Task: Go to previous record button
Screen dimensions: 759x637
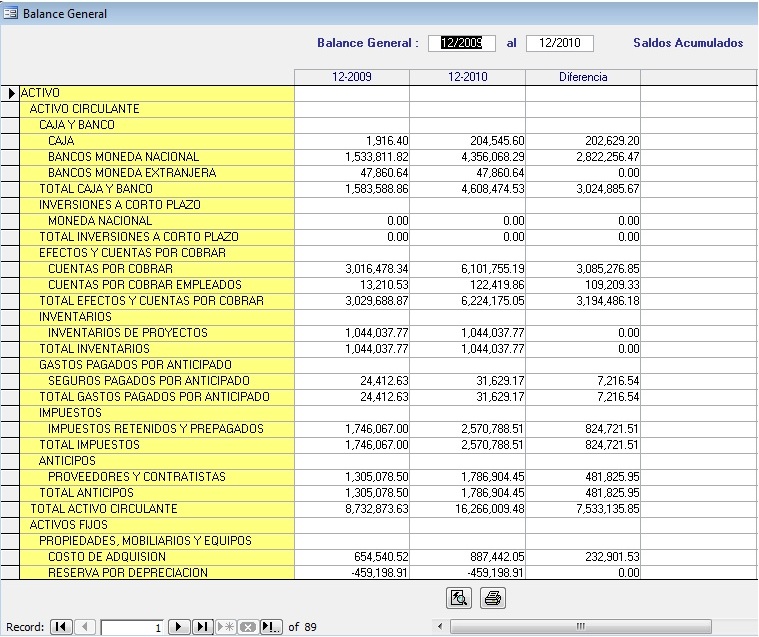Action: (85, 627)
